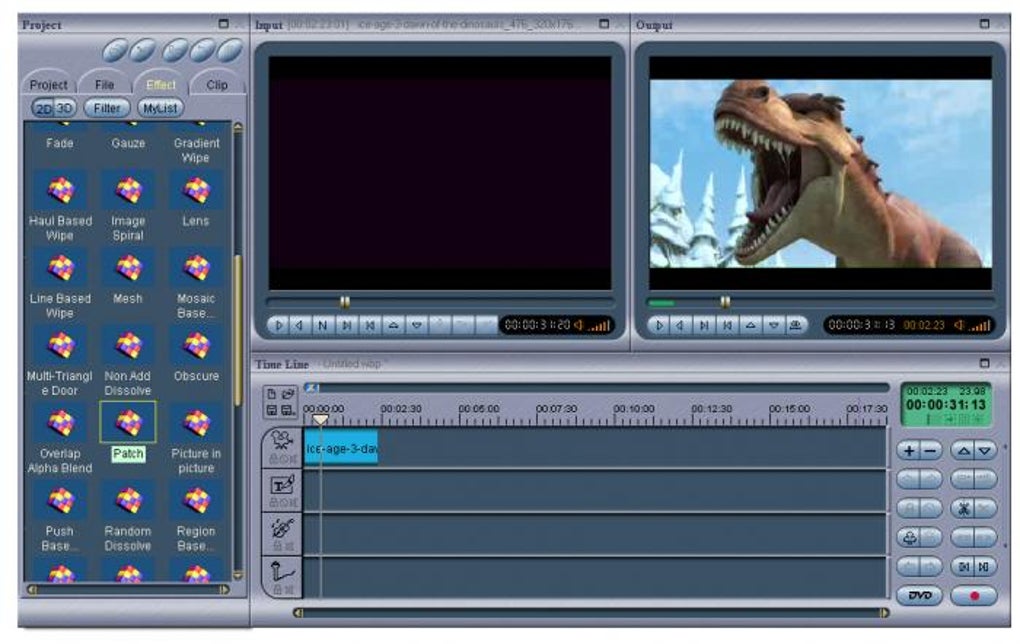Show the Filter effects list
This screenshot has width=1020, height=644.
pyautogui.click(x=107, y=109)
